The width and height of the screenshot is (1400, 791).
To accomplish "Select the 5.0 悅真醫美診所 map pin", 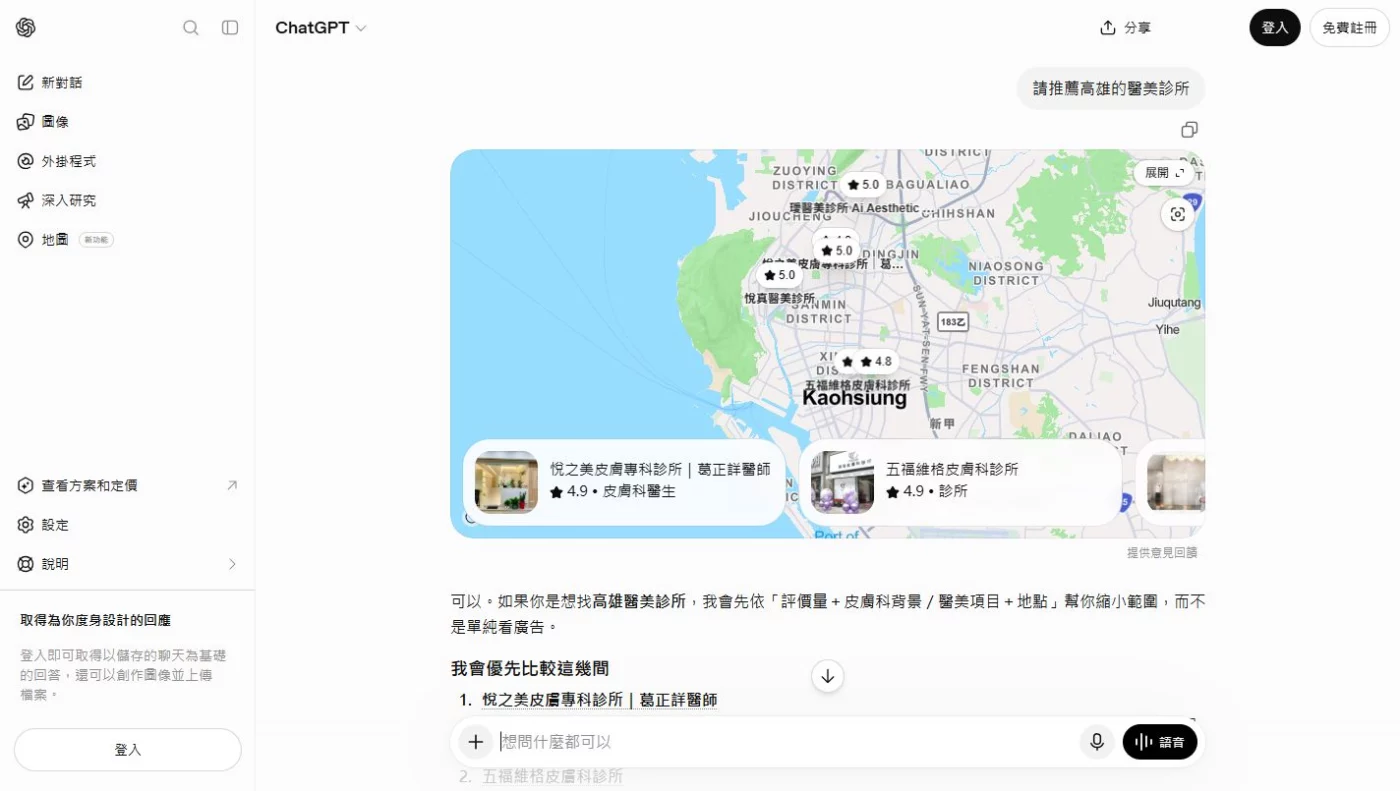I will [778, 275].
